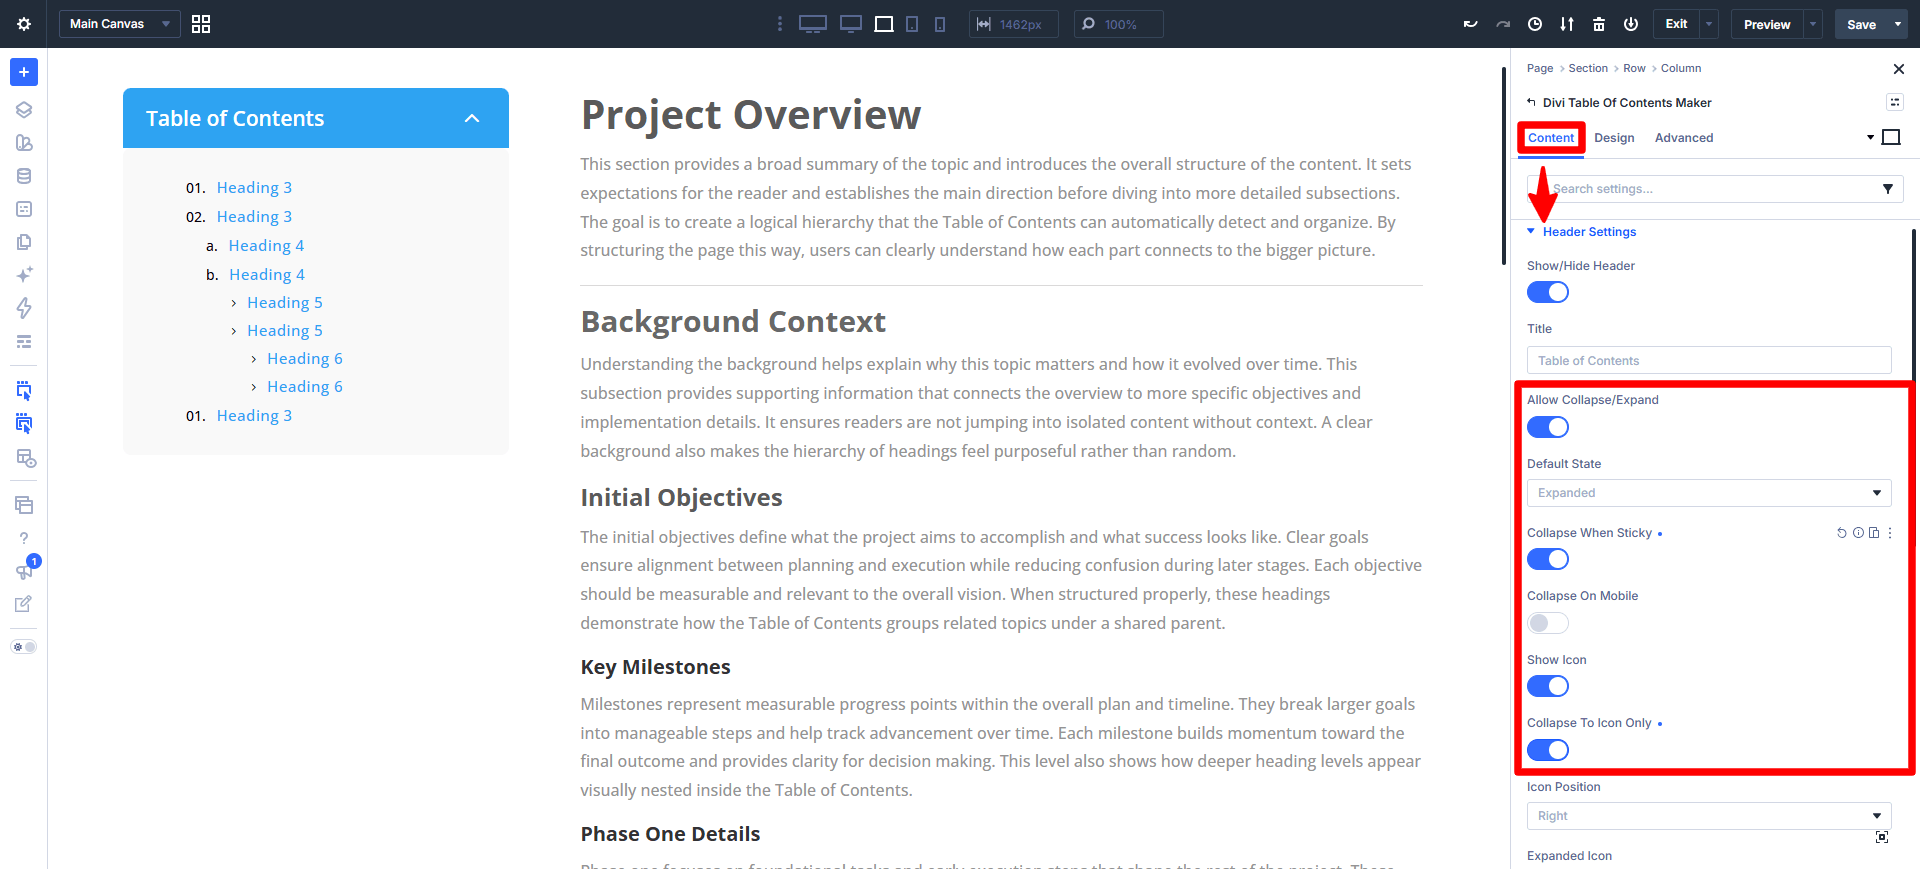Click the trash icon in top bar
Screen dimensions: 1920x869
click(1599, 24)
